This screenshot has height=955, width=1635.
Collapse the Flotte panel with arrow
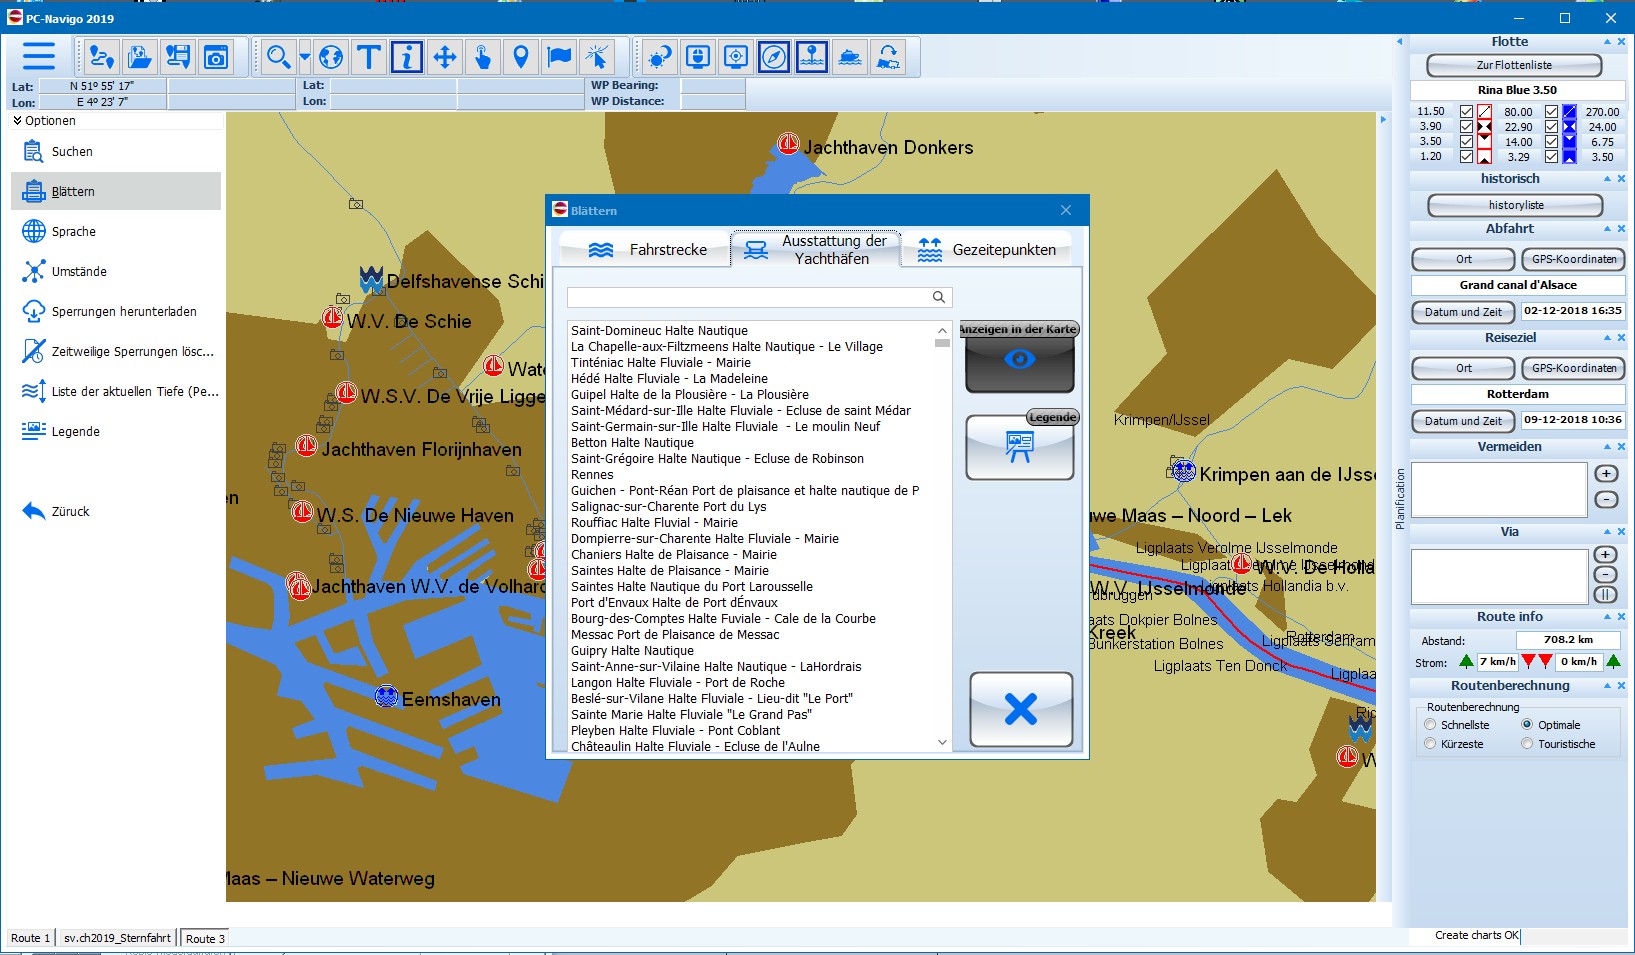[1607, 42]
